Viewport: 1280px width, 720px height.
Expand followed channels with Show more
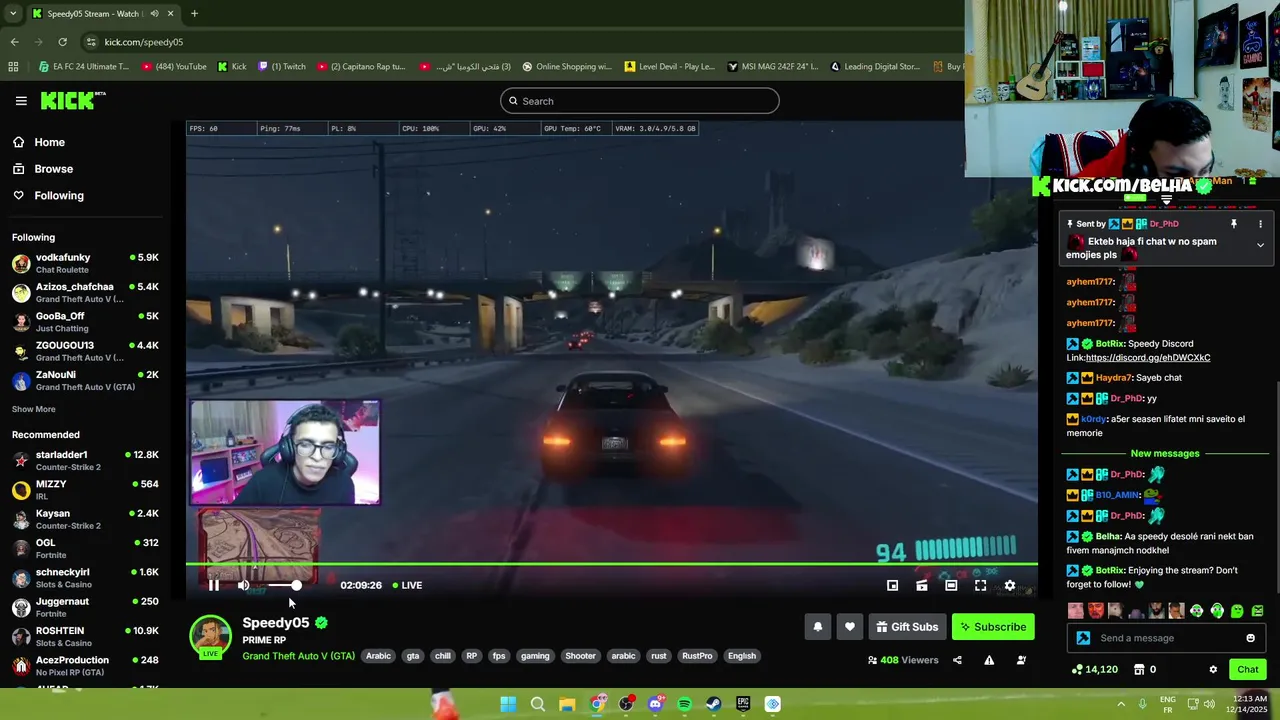[34, 409]
